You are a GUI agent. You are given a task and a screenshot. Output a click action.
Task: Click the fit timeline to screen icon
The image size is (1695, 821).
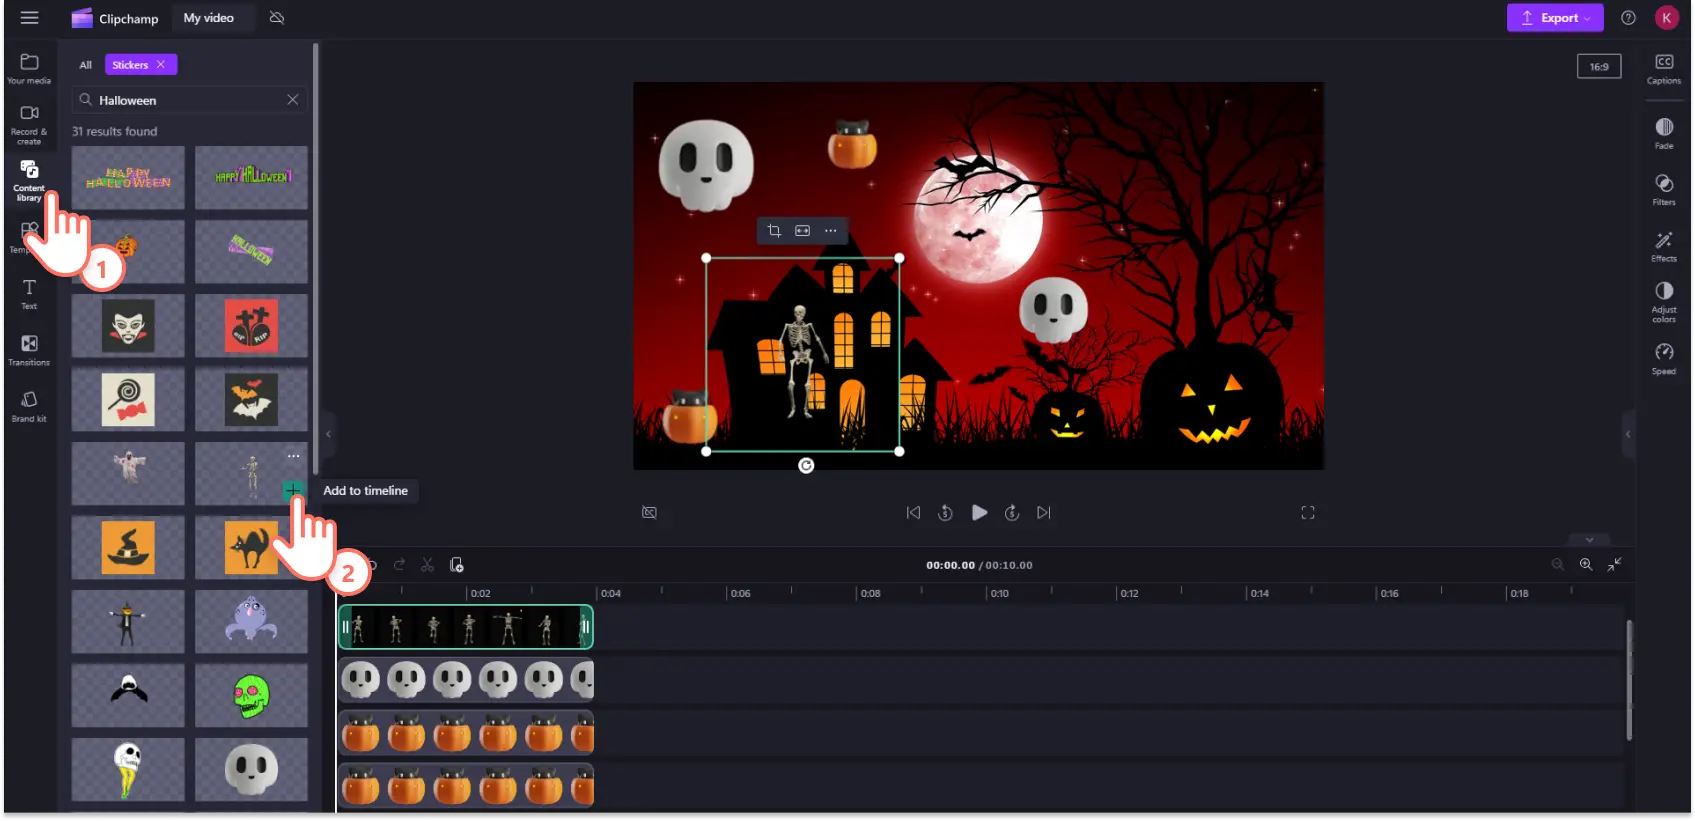click(x=1614, y=565)
